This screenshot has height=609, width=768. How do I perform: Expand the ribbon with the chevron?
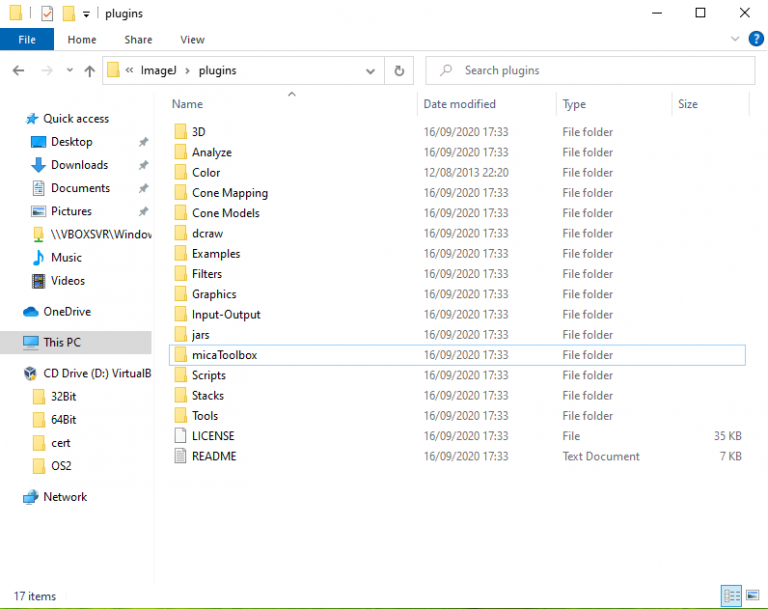click(736, 40)
